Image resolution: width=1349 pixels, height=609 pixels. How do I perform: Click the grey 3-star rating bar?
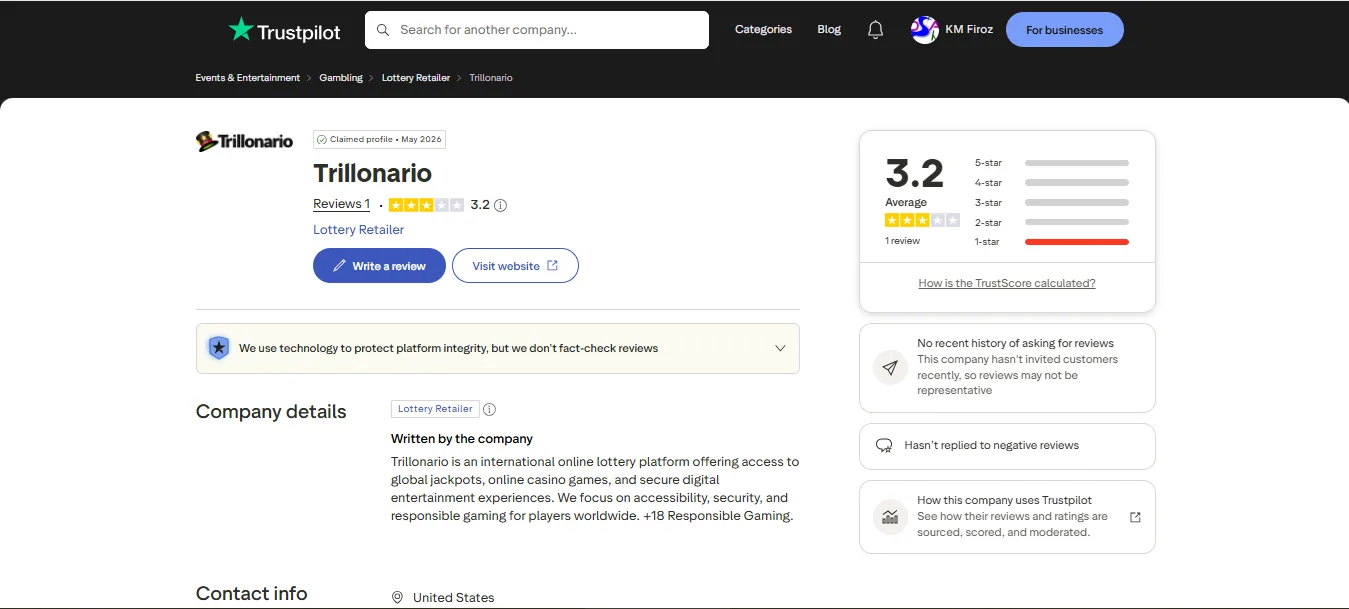click(x=1077, y=203)
